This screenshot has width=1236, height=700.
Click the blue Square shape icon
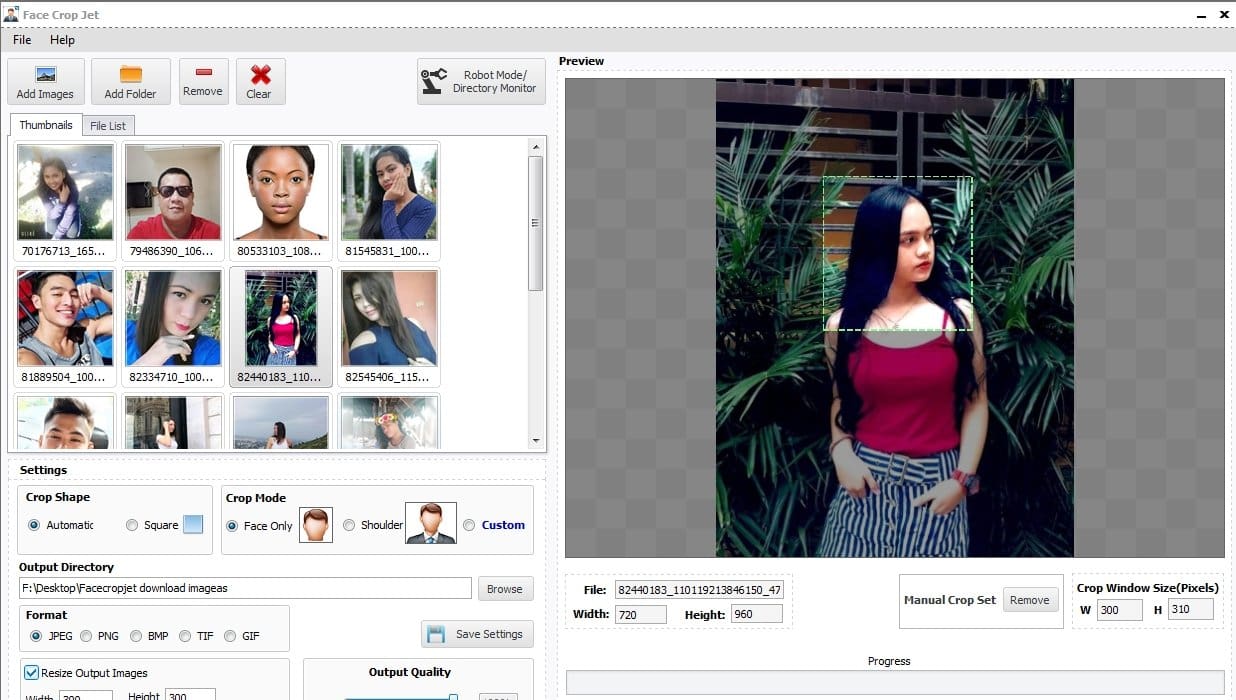[193, 524]
